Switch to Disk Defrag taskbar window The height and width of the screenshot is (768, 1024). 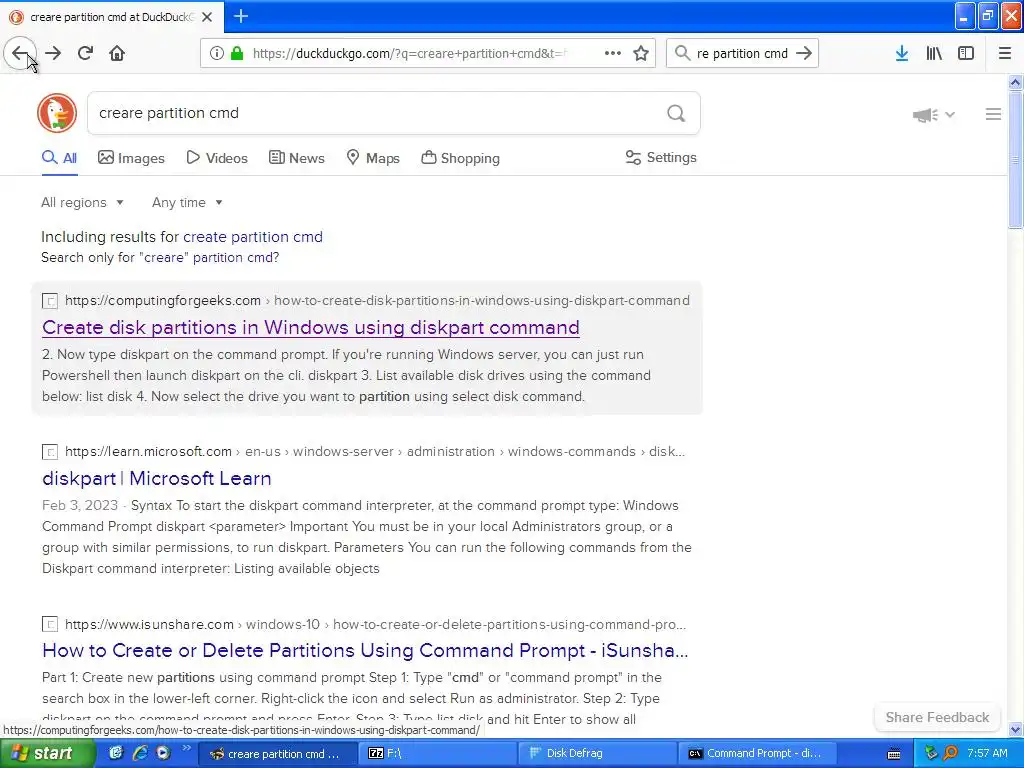pos(598,753)
